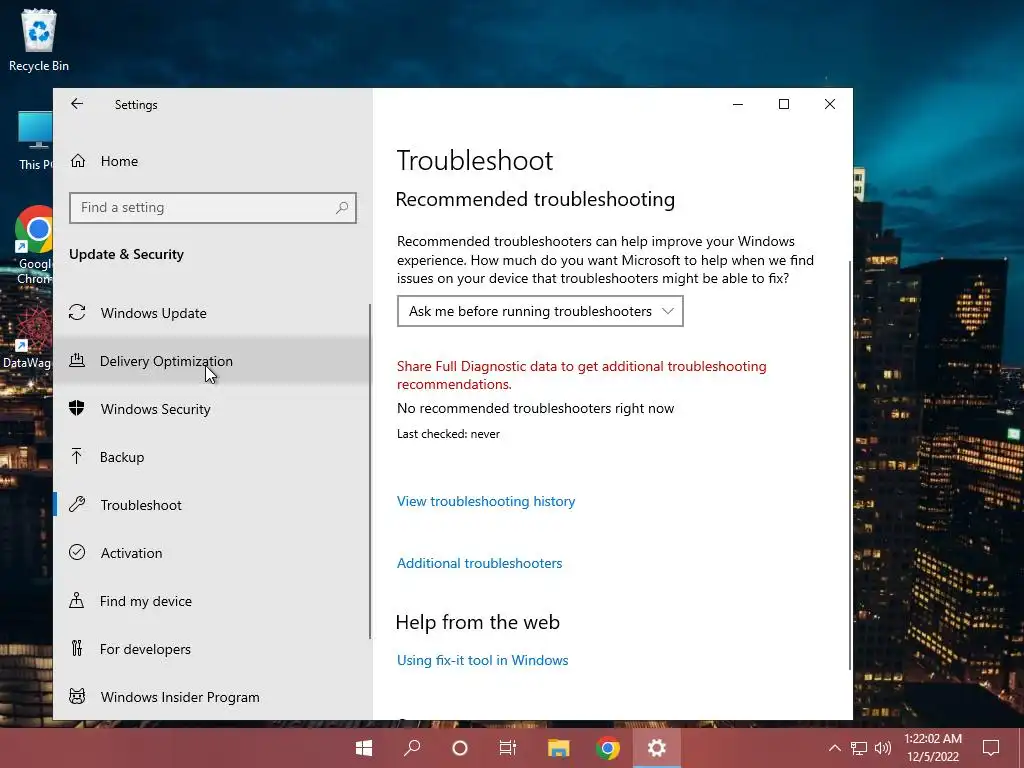
Task: Open Using fix-it tool in Windows link
Action: (483, 660)
